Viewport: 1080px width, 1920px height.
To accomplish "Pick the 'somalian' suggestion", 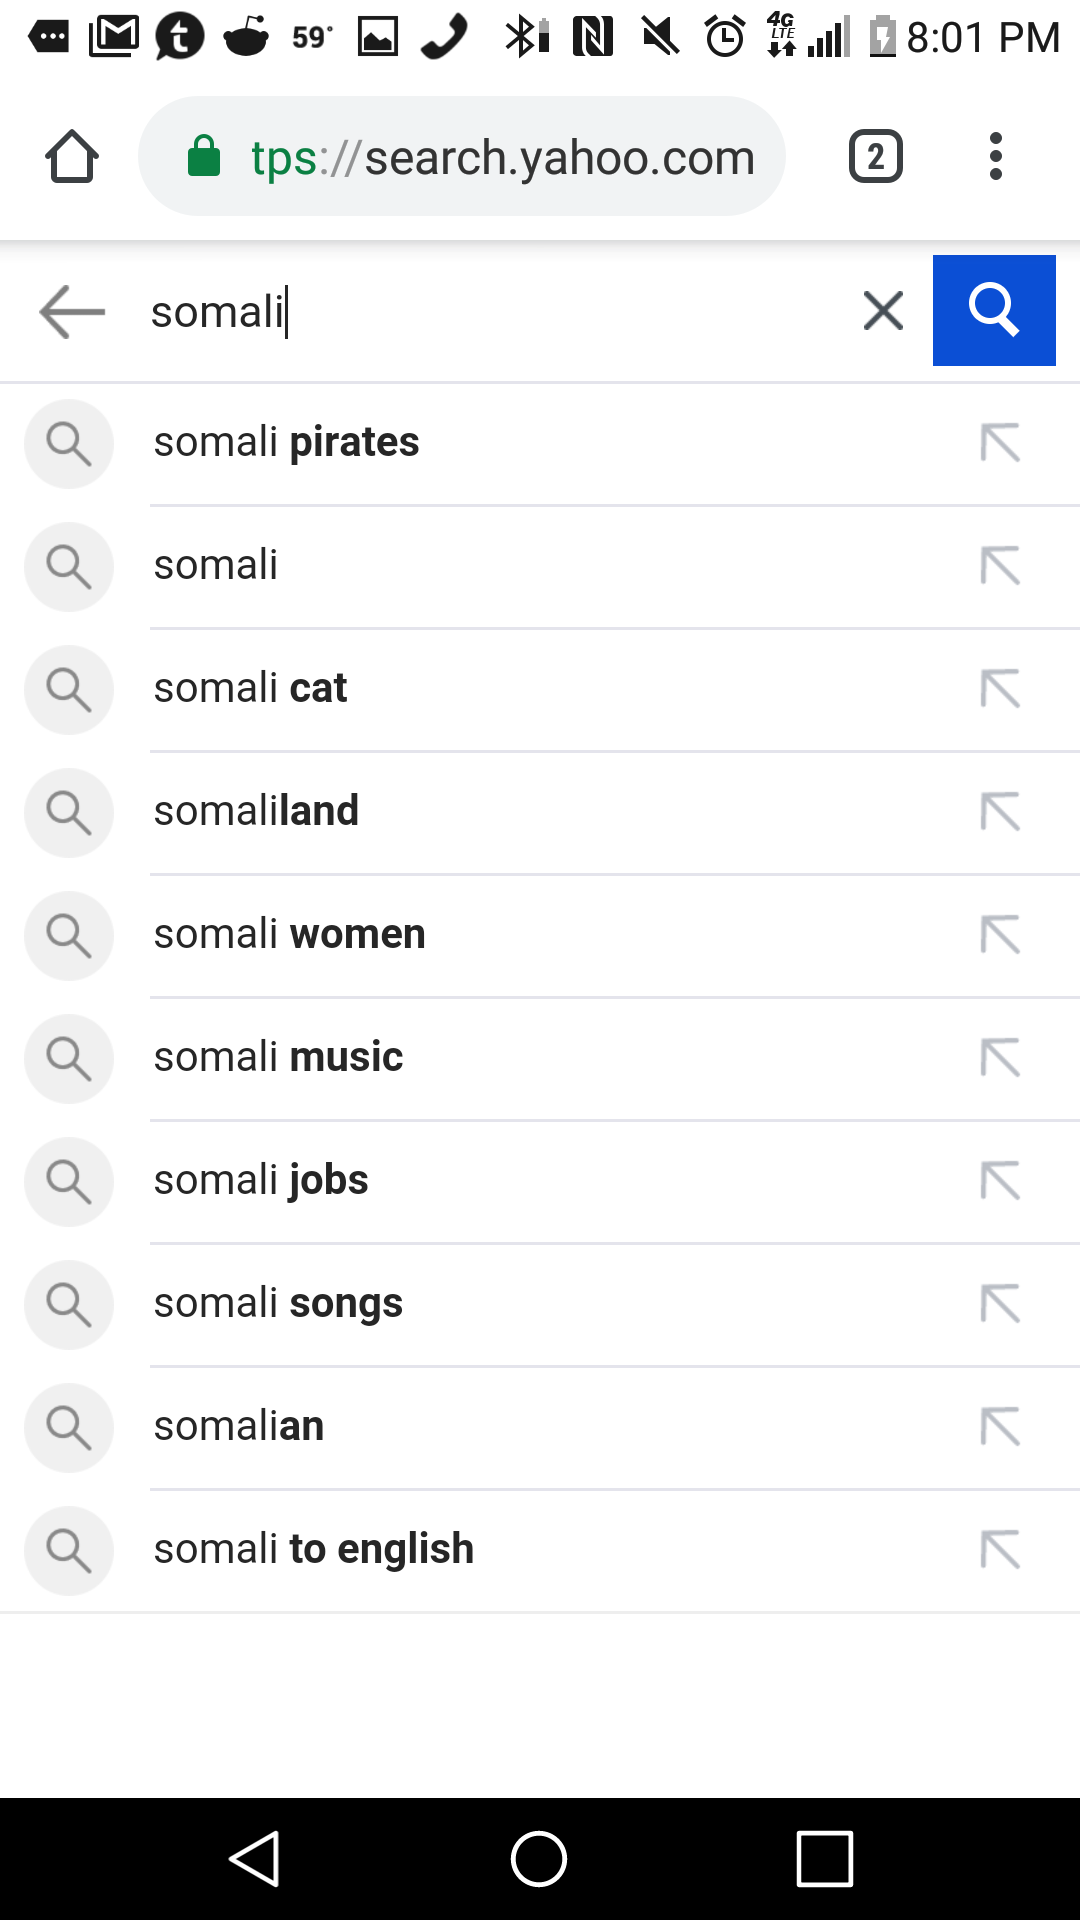I will 540,1427.
